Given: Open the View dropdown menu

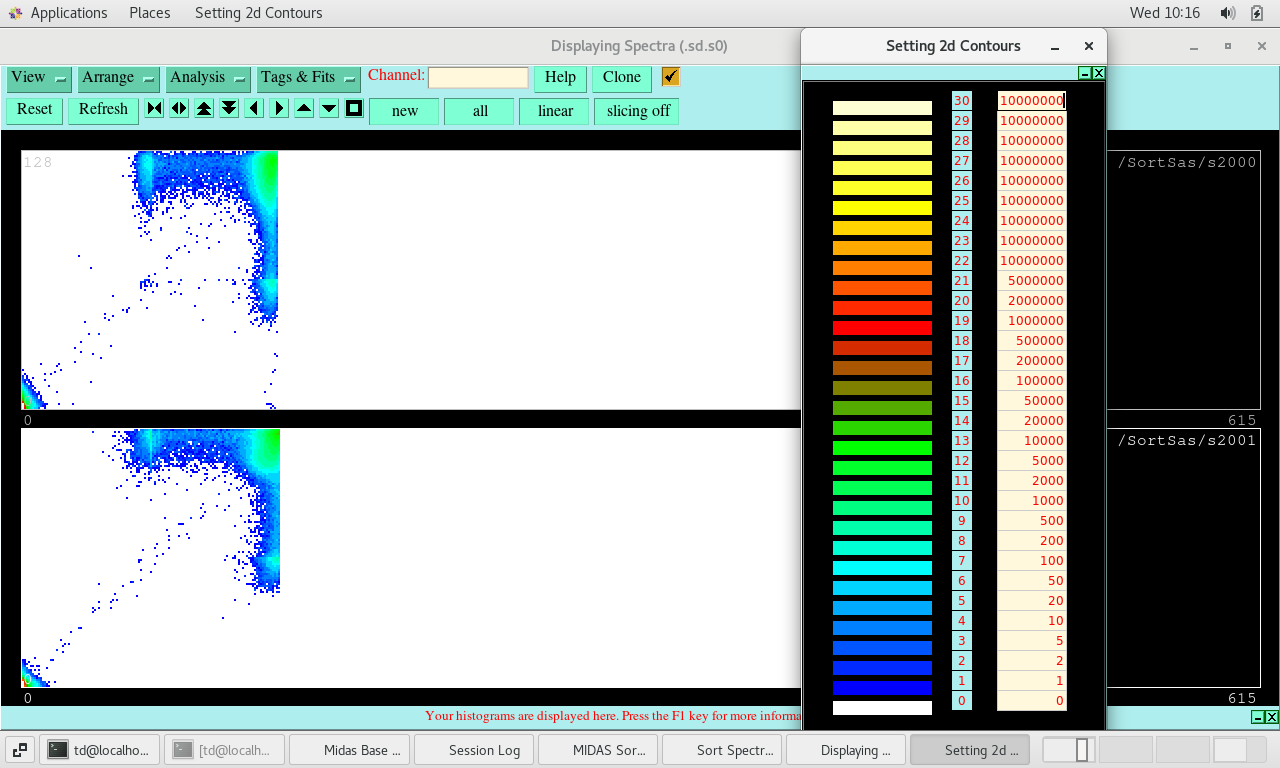Looking at the screenshot, I should click(39, 78).
